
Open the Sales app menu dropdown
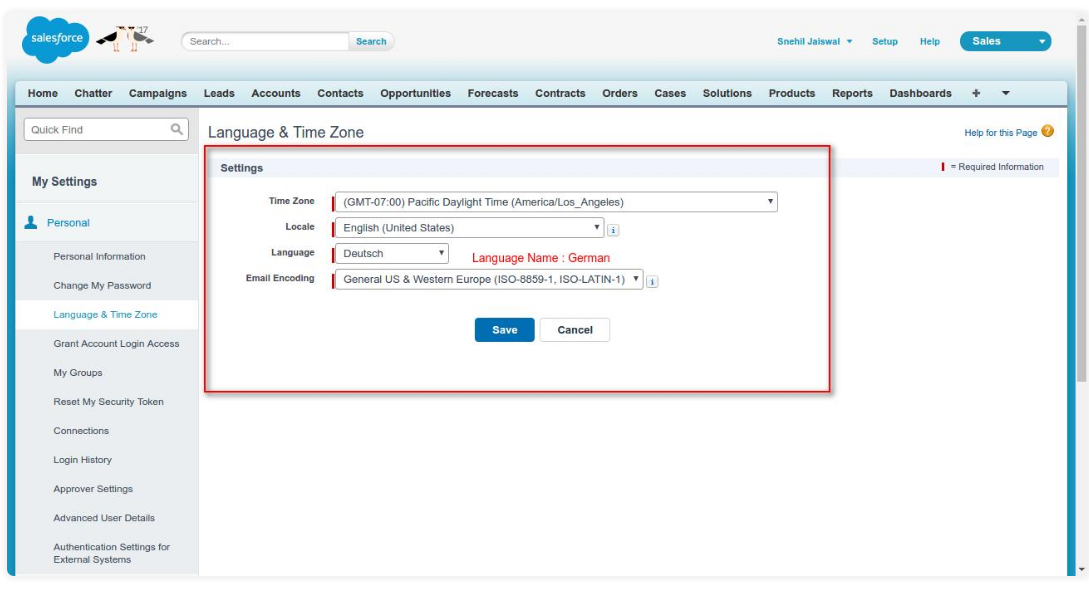pyautogui.click(x=1005, y=41)
